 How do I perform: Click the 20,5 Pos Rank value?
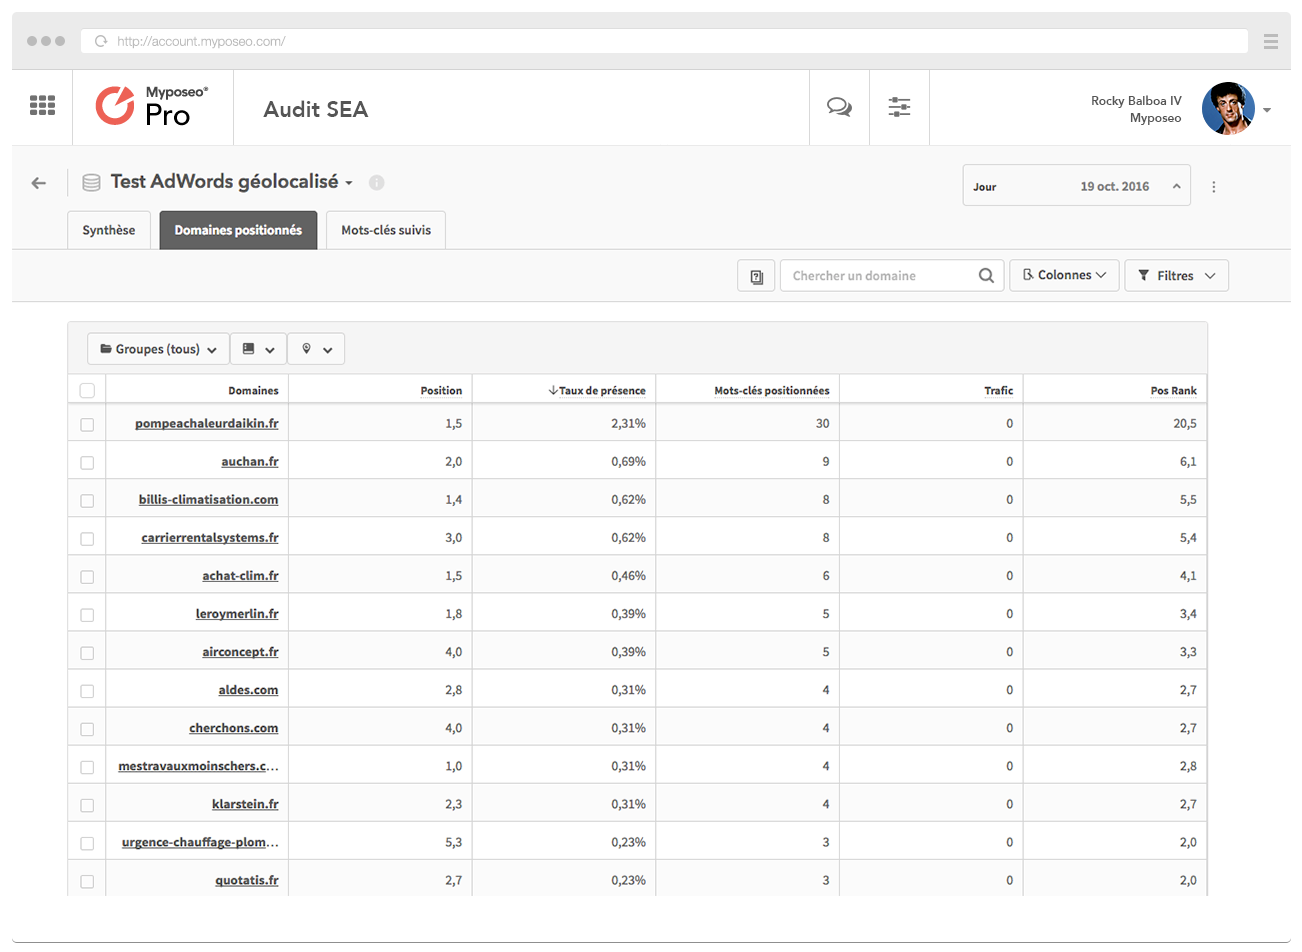point(1185,424)
